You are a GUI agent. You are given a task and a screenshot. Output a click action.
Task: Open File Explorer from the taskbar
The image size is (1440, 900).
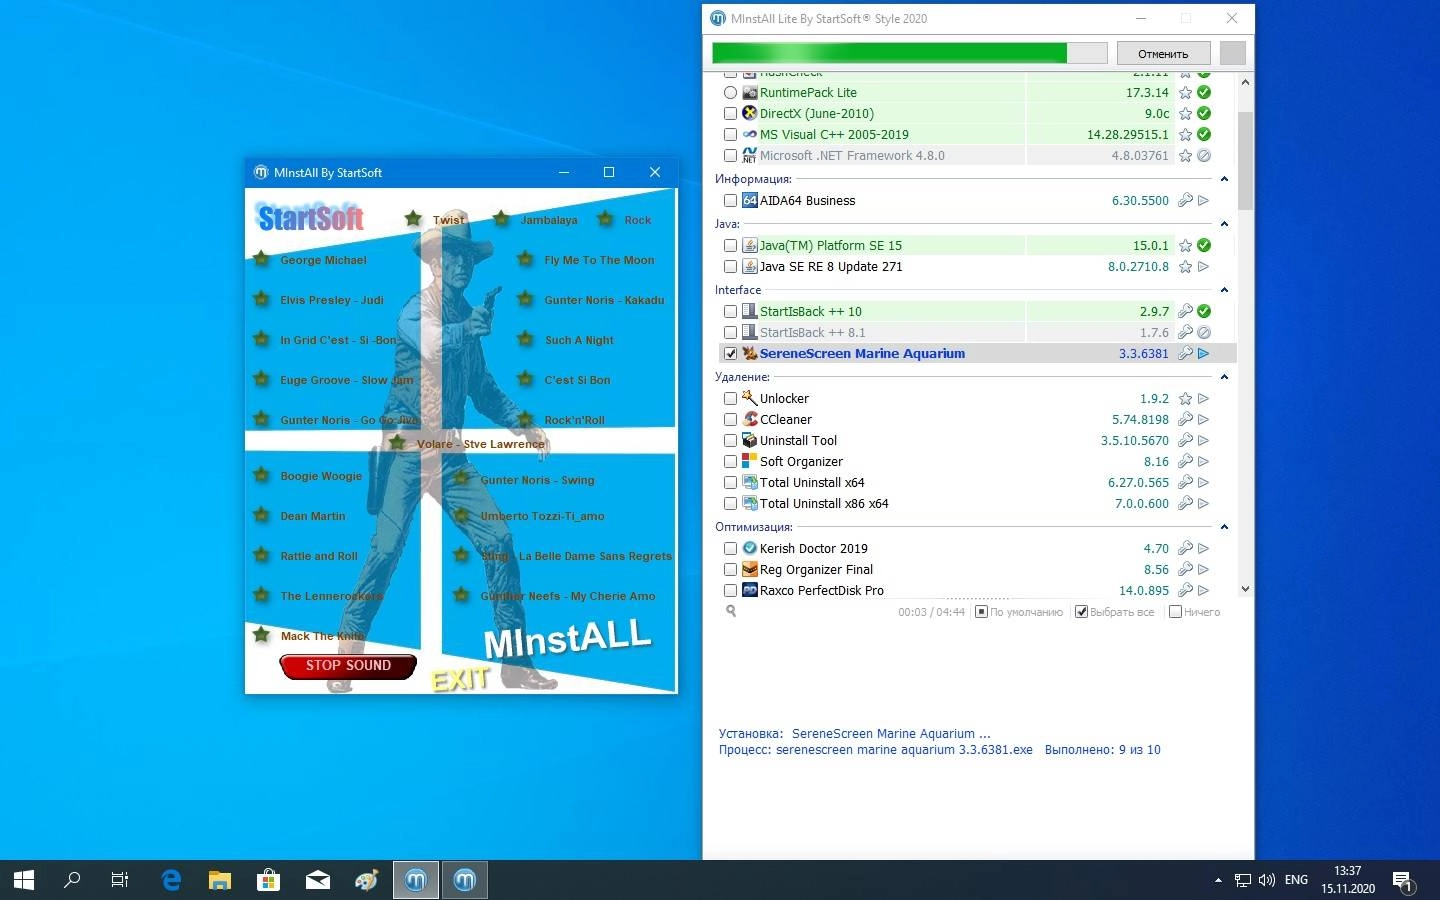pyautogui.click(x=219, y=880)
